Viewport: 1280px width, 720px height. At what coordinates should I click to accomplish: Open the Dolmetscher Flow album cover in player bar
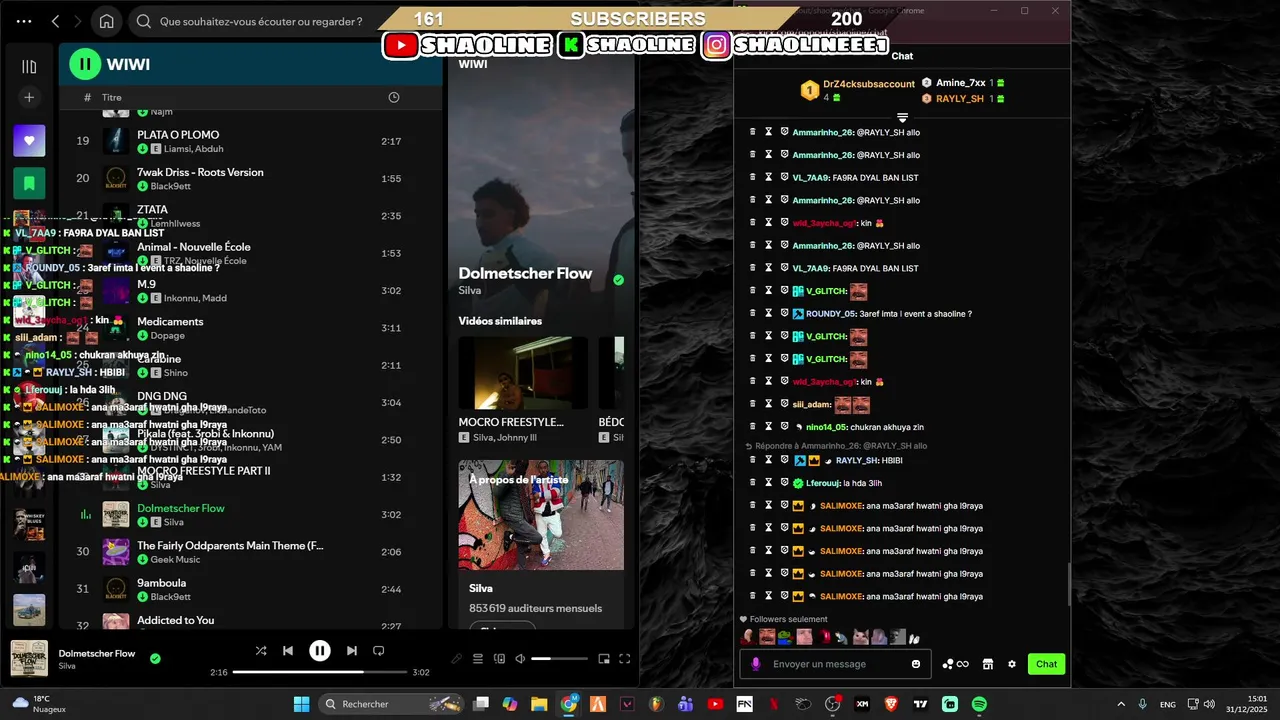click(x=29, y=659)
